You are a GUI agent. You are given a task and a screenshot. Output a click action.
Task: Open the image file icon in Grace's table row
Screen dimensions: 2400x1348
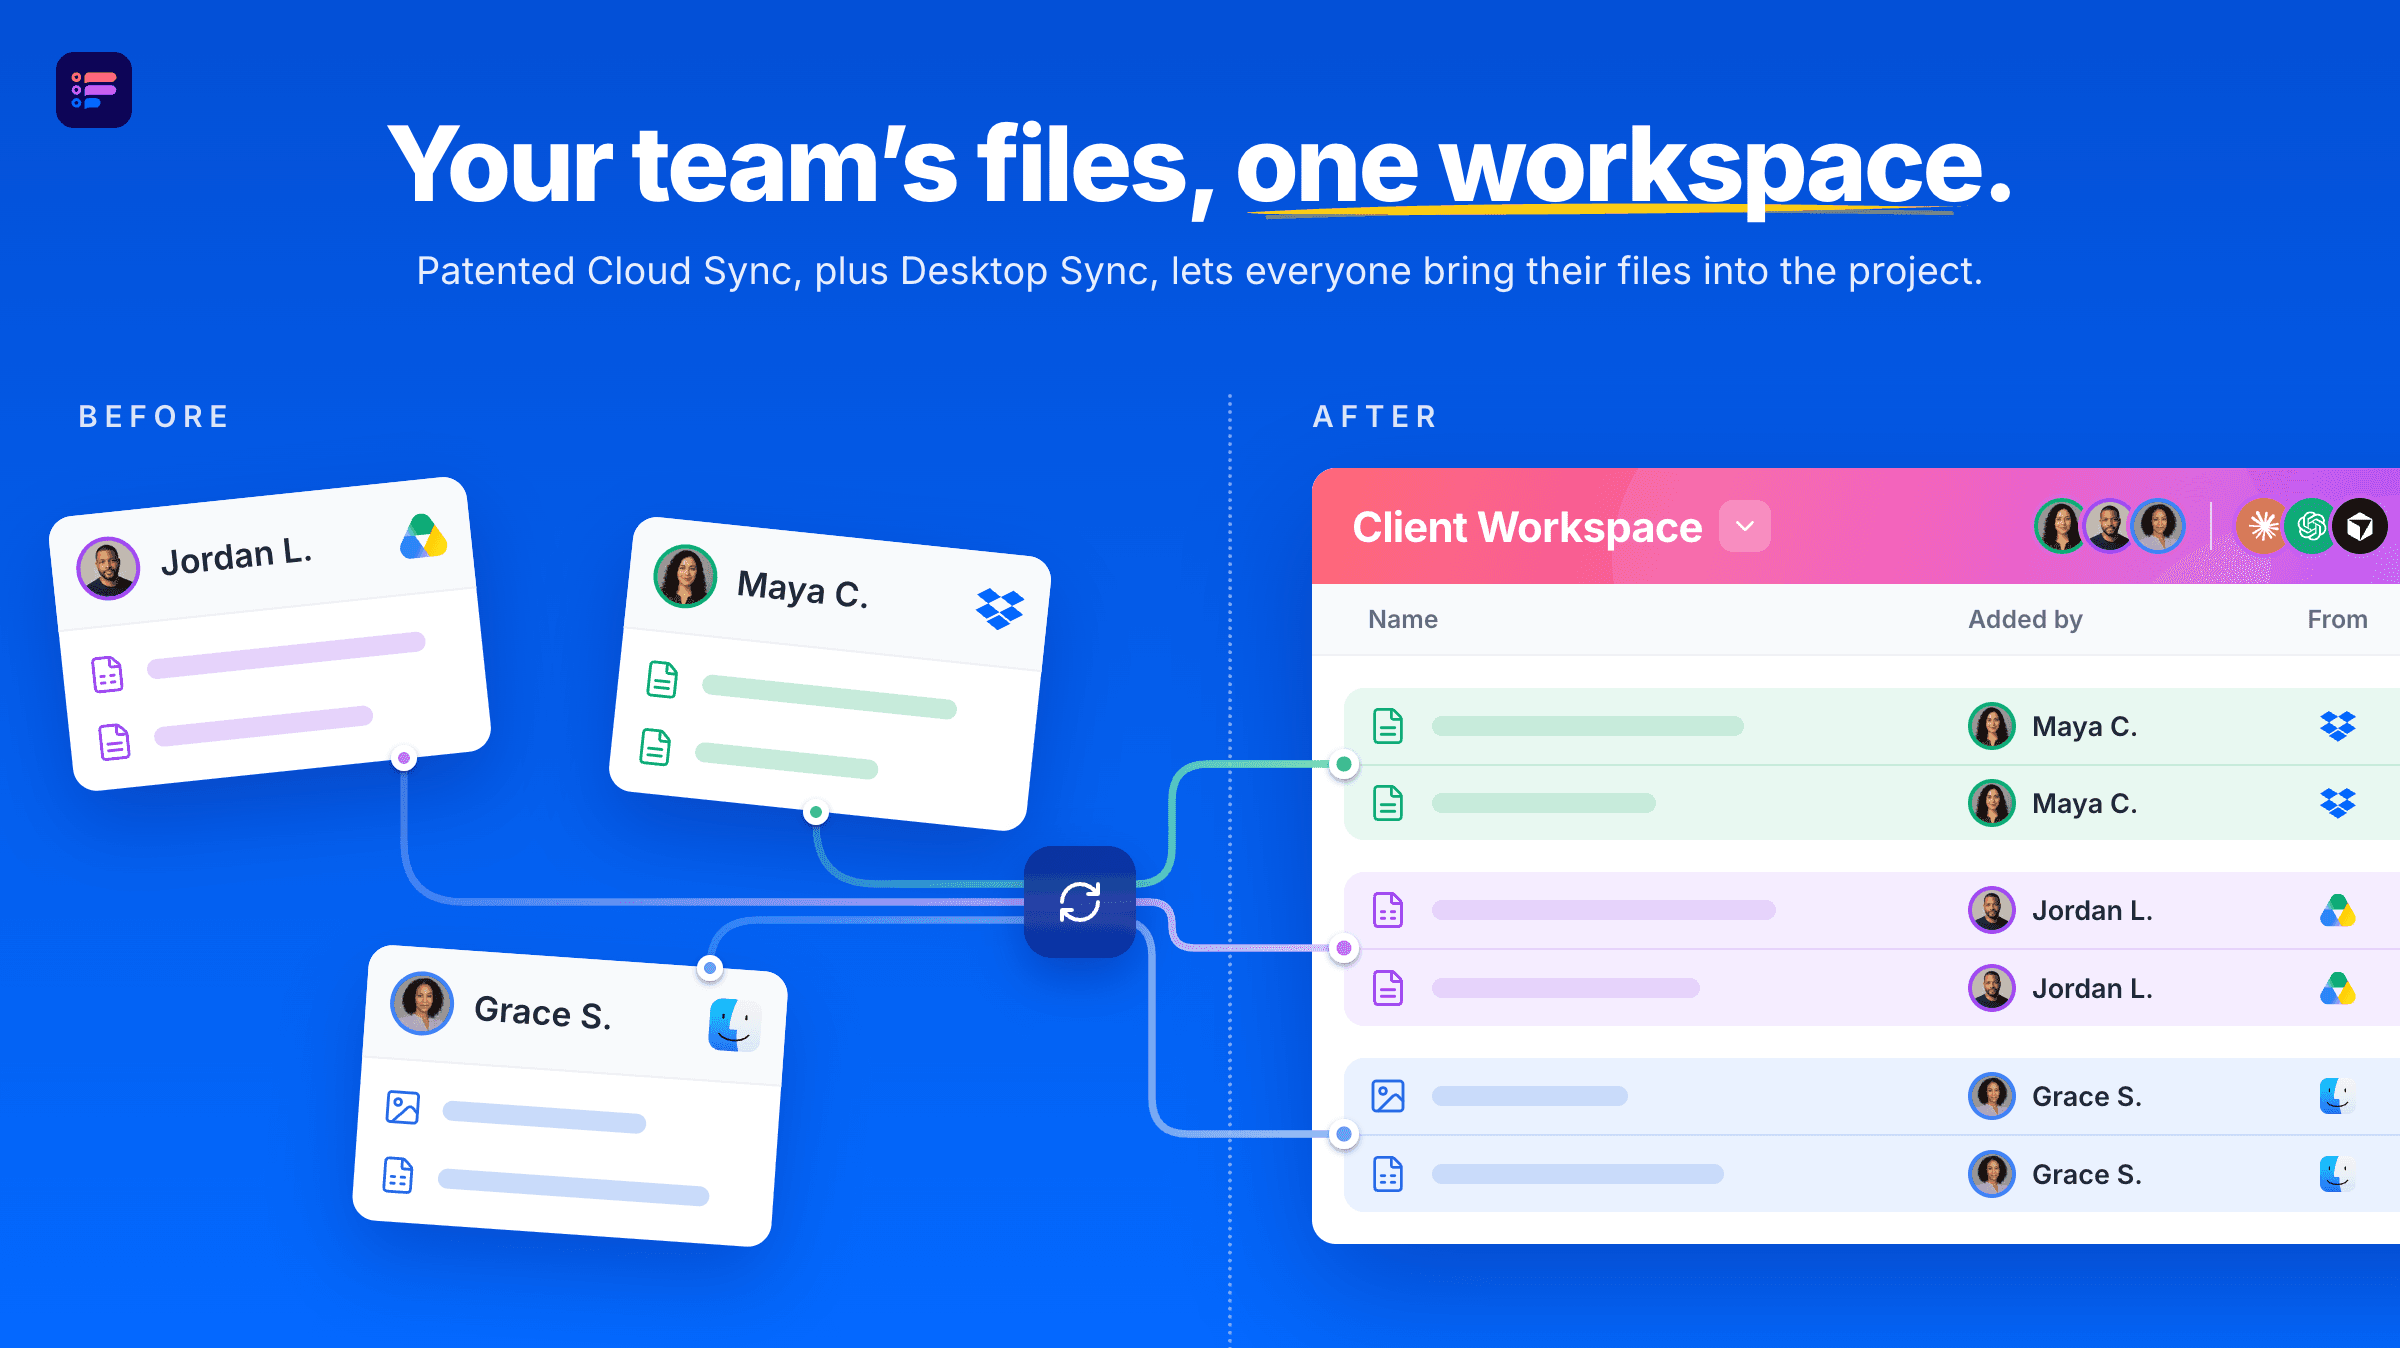1388,1096
